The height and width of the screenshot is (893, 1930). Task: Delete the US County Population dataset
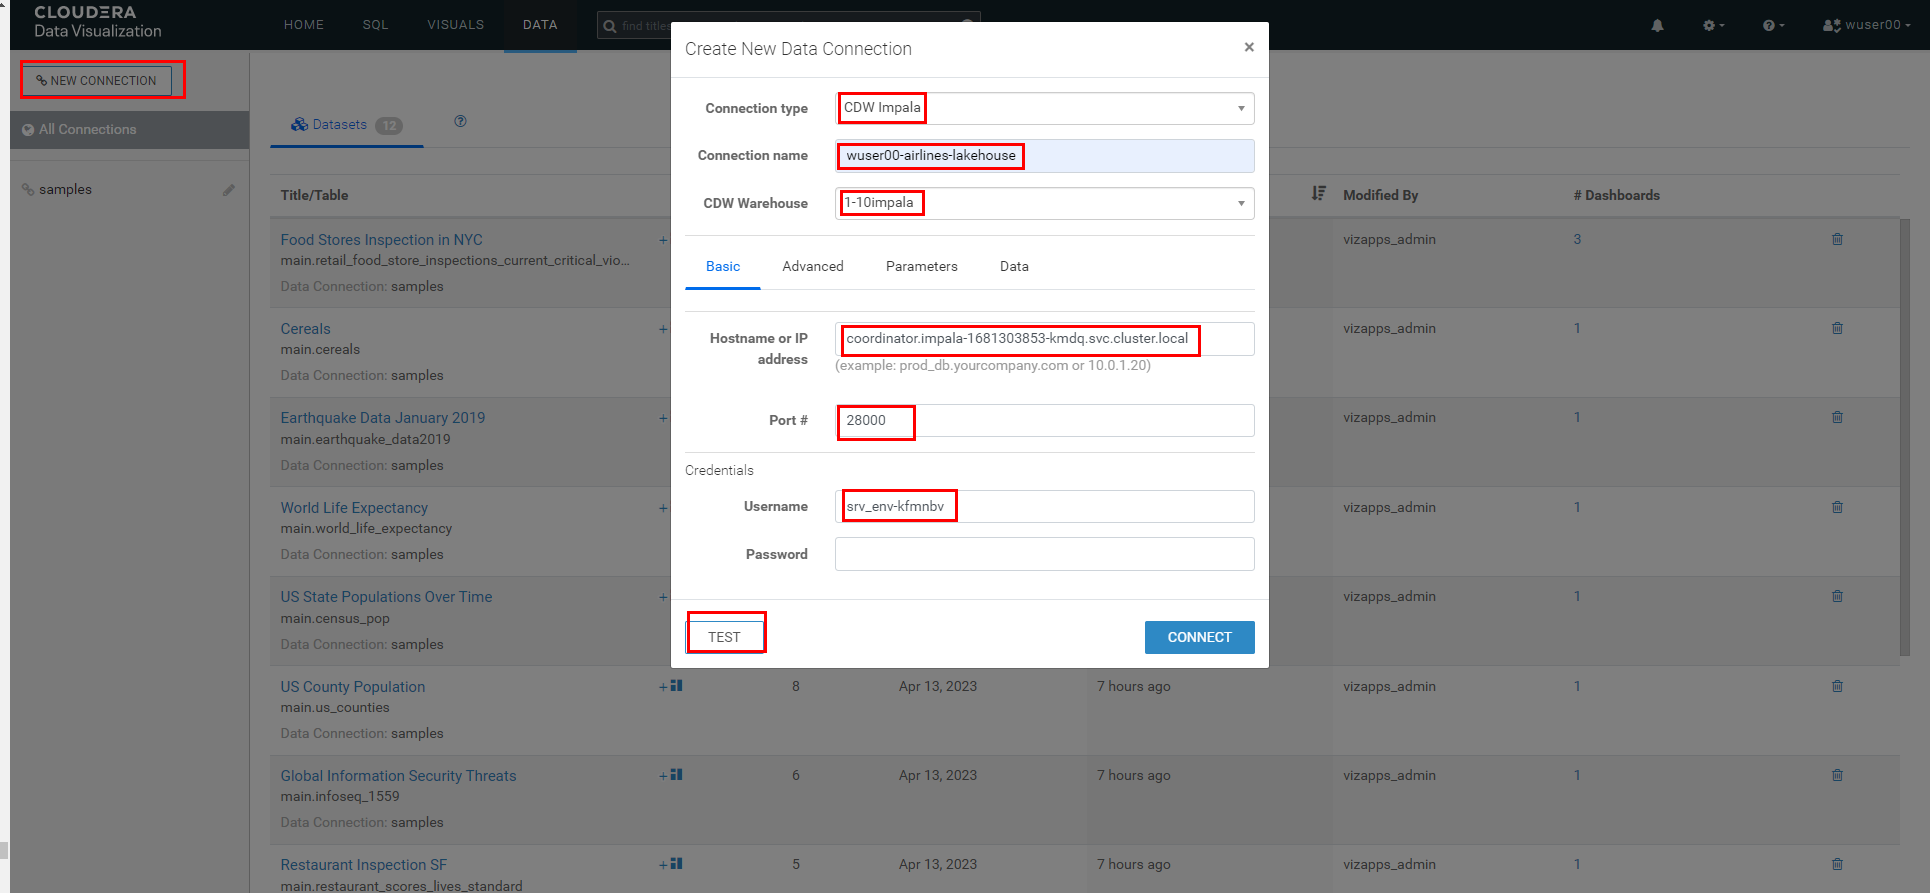[x=1837, y=686]
